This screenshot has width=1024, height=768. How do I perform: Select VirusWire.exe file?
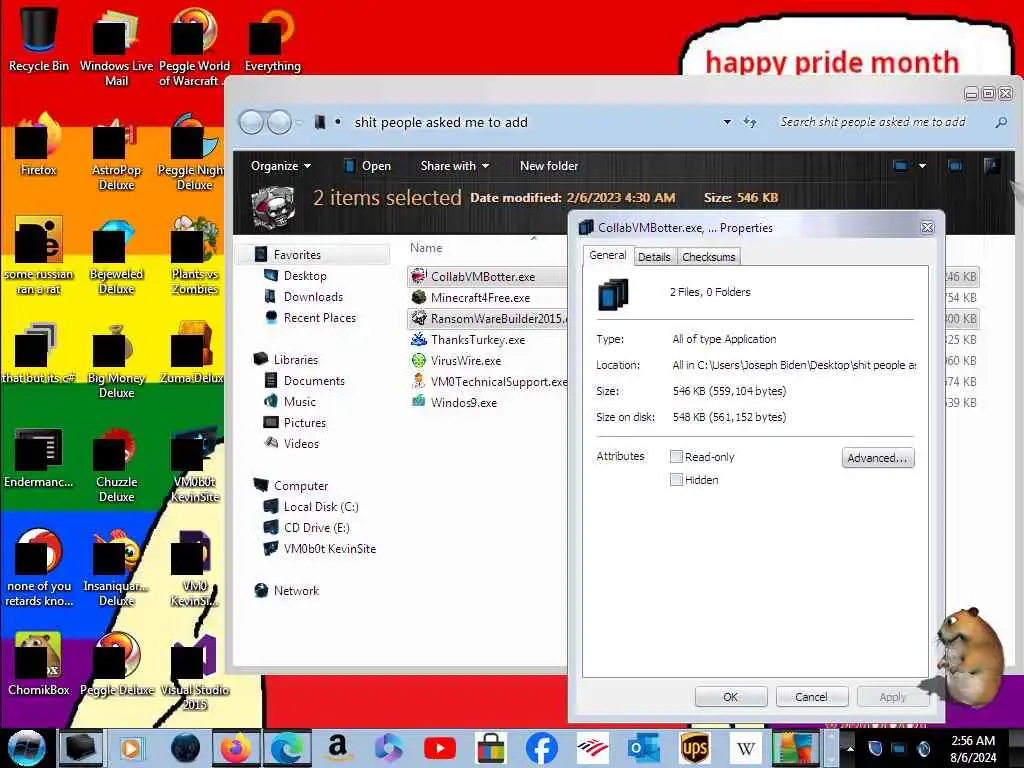pos(466,360)
